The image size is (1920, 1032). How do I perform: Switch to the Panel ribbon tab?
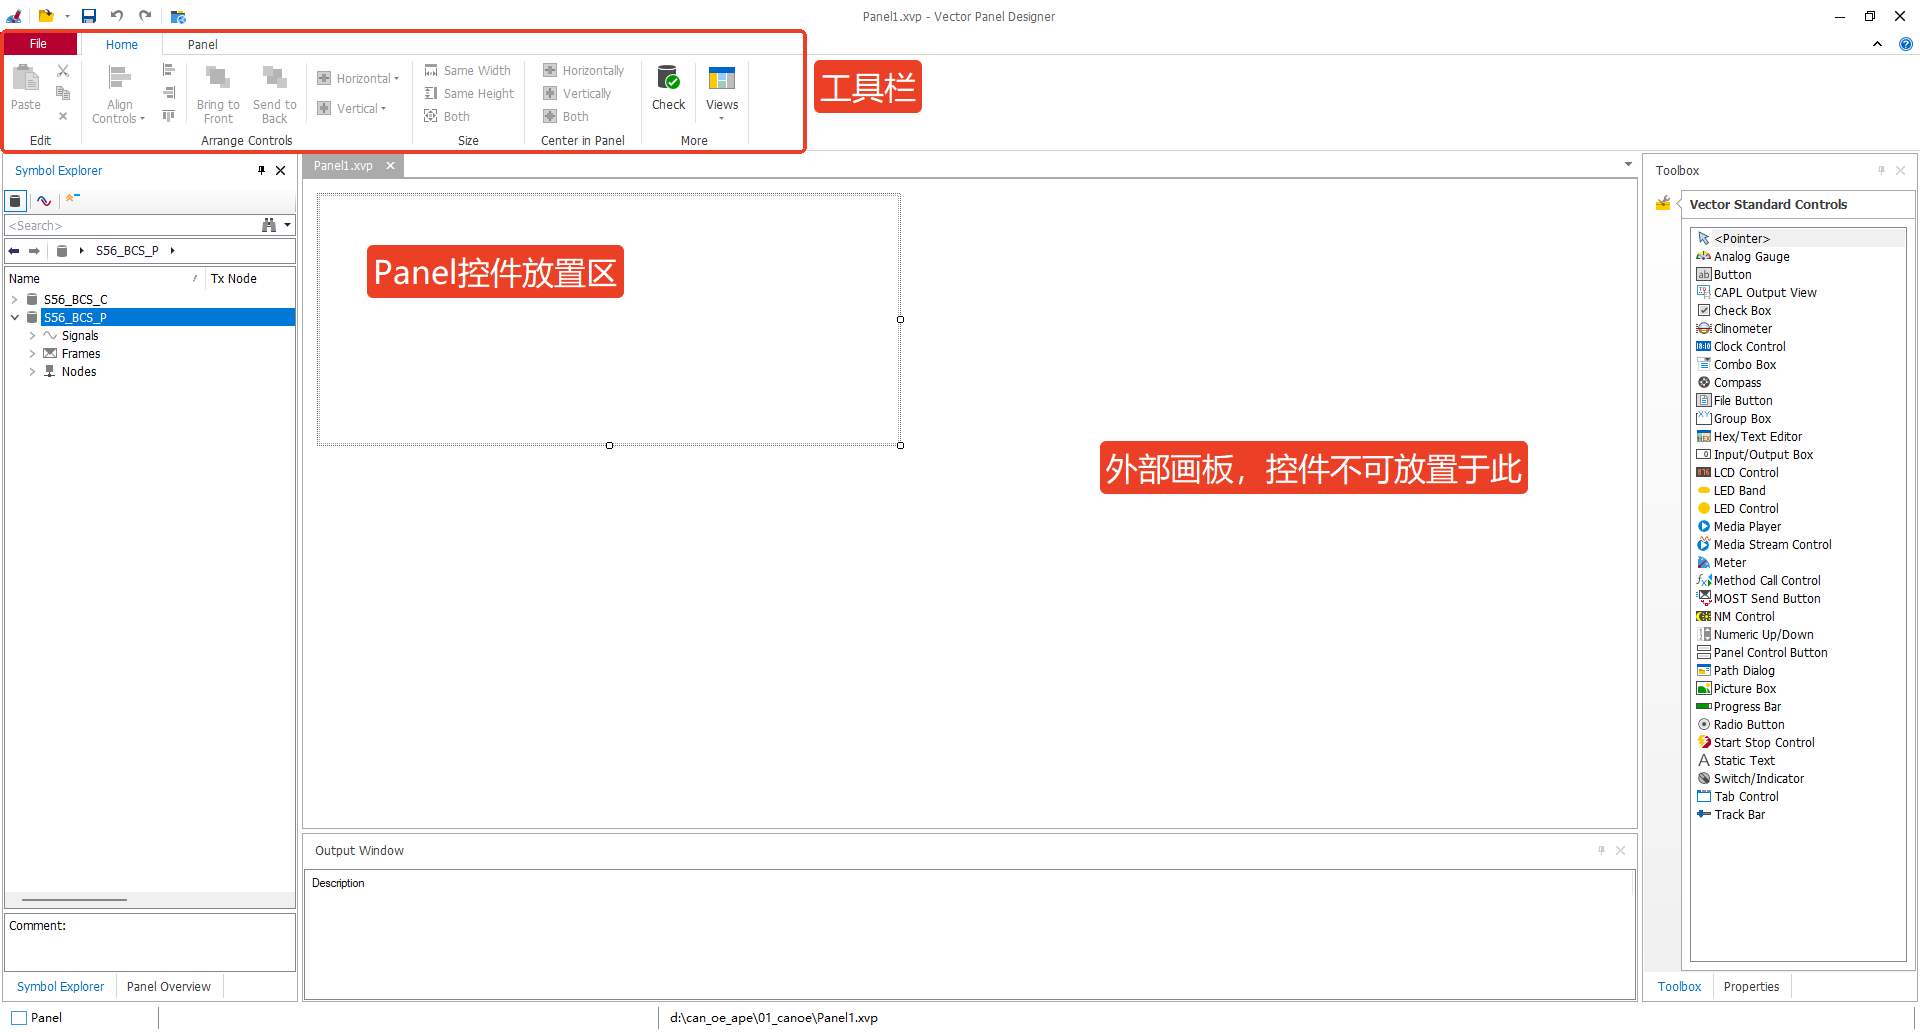[x=203, y=45]
